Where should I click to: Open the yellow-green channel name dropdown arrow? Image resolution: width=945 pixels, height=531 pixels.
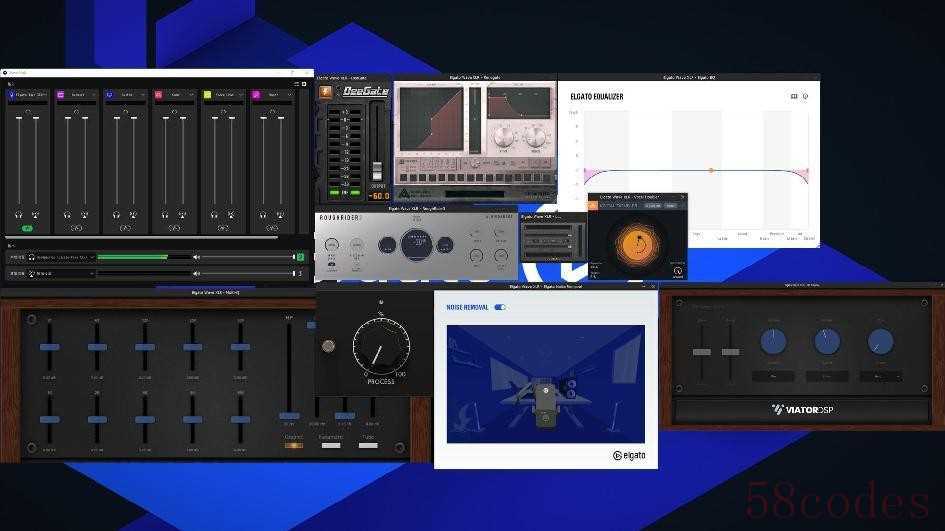tap(240, 95)
